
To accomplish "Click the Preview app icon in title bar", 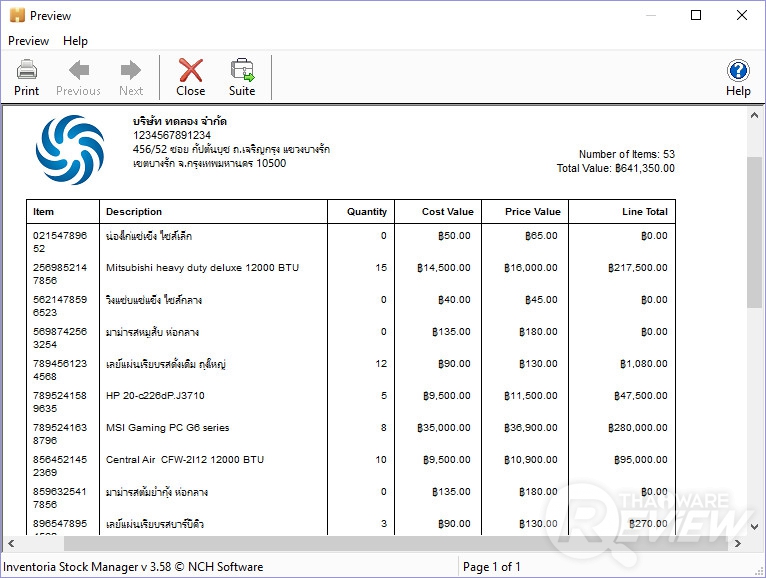I will point(16,15).
